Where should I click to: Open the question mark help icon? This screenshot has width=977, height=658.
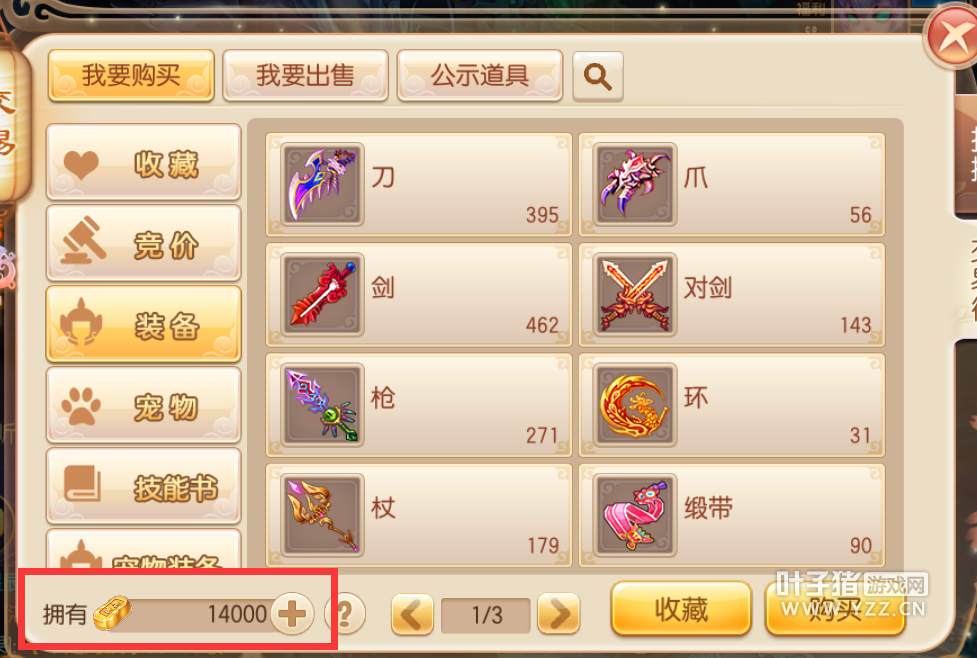345,614
